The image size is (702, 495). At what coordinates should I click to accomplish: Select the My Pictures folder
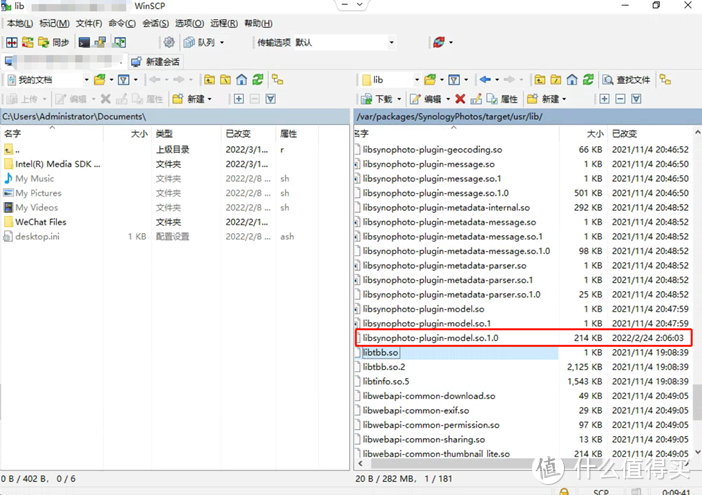(39, 193)
